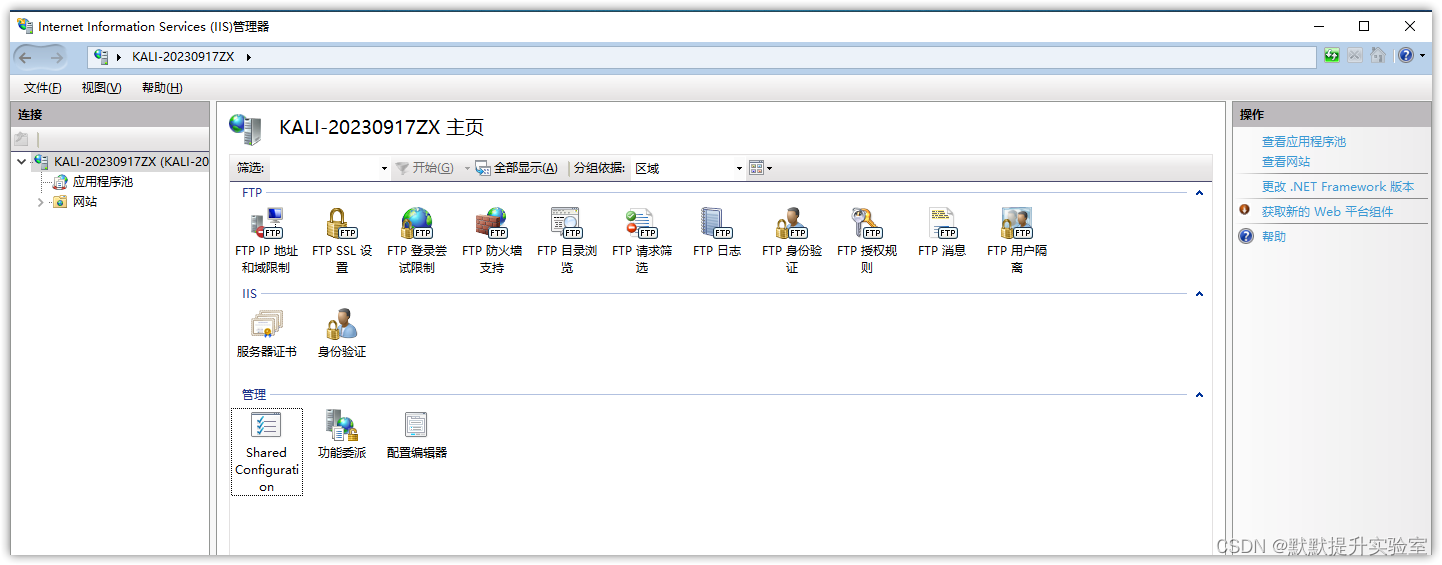
Task: Select Shared Configuration icon
Action: tap(267, 452)
